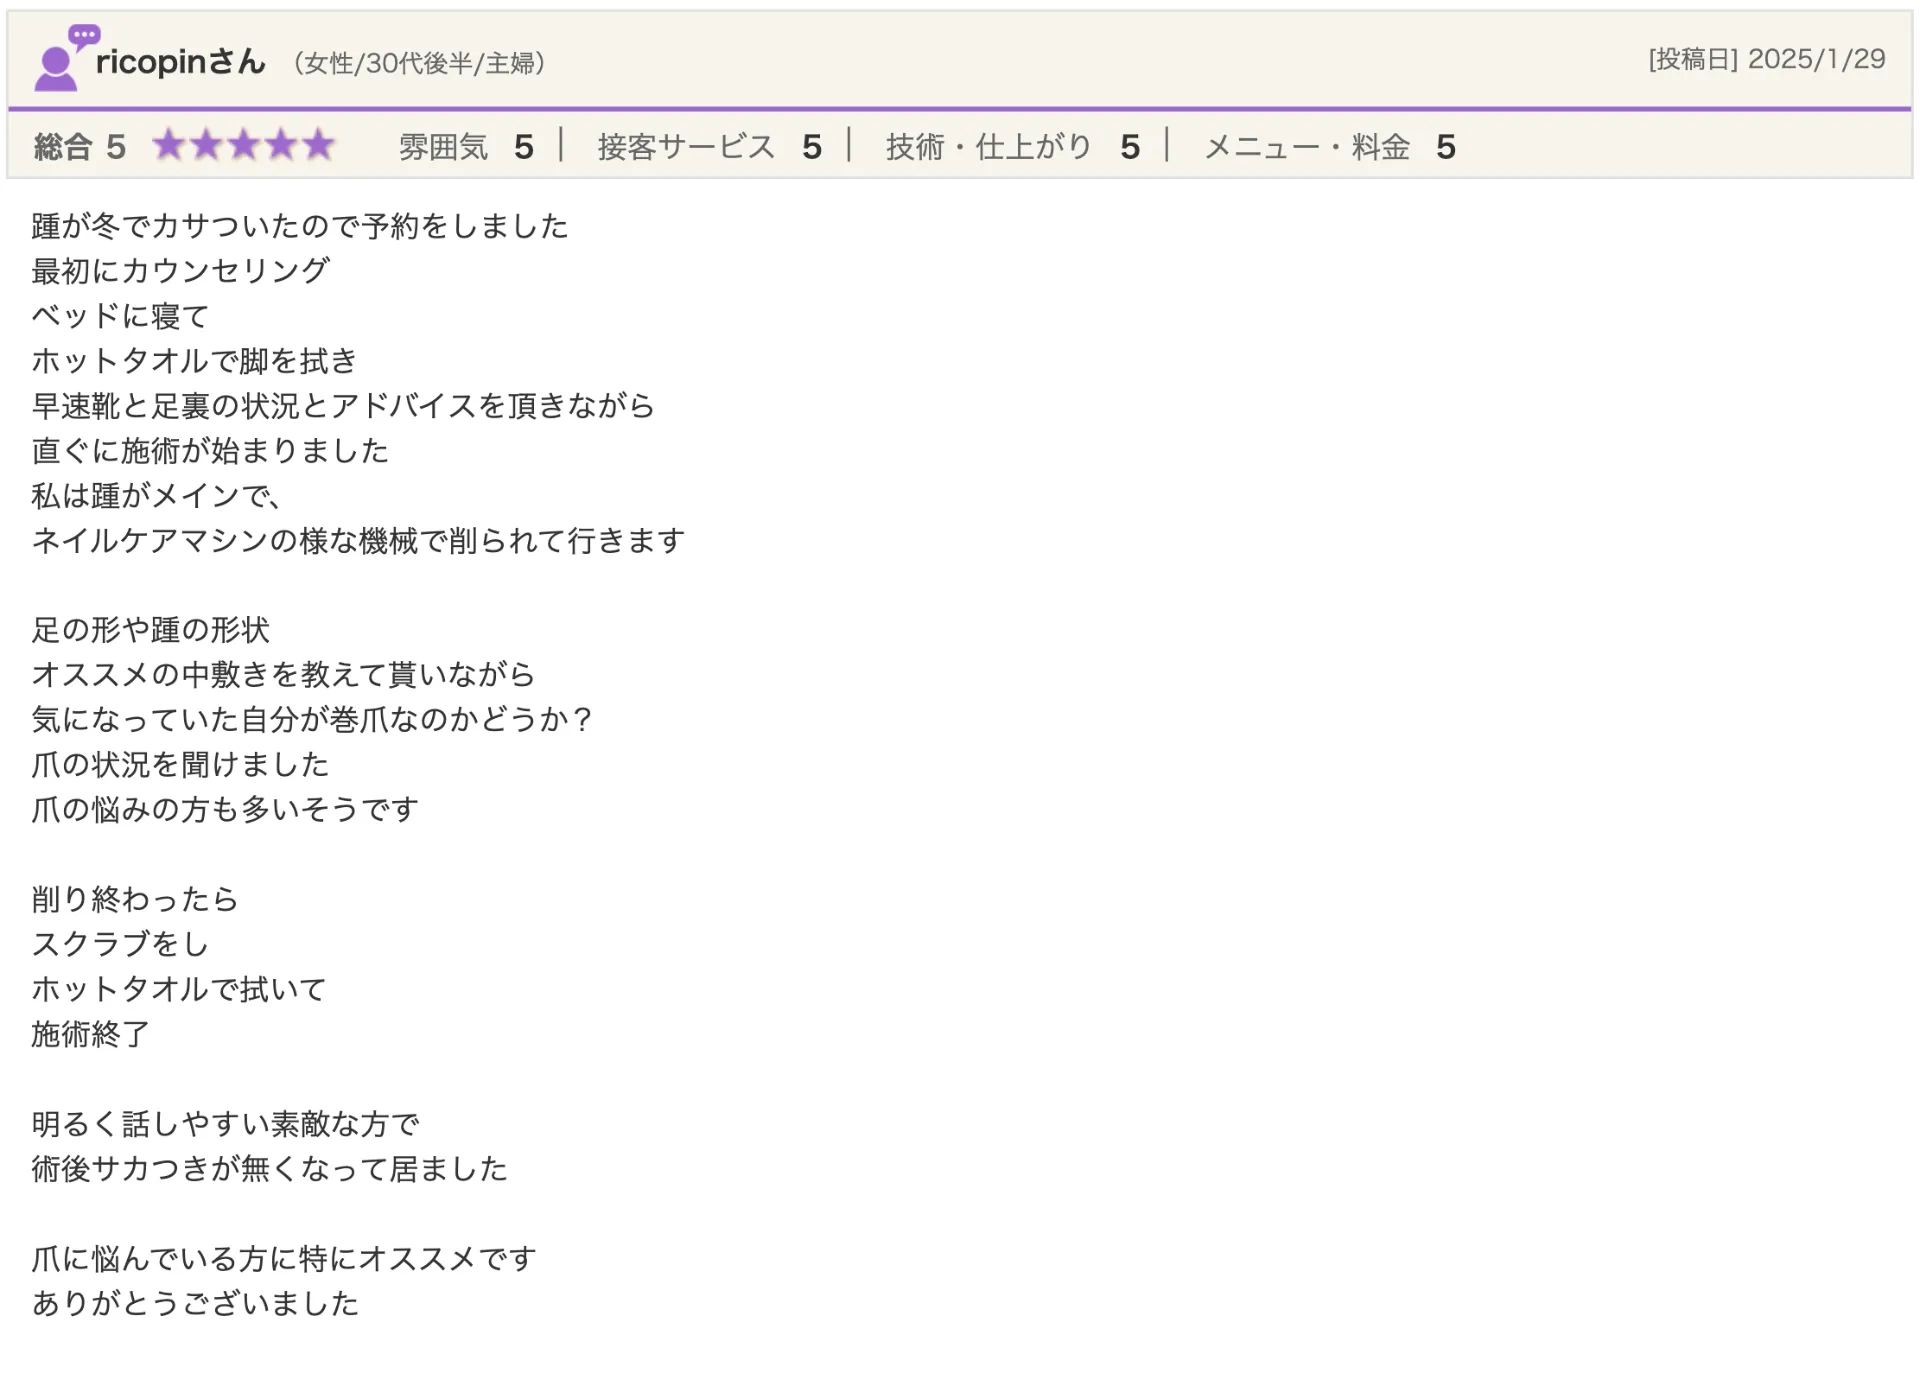The image size is (1920, 1384).
Task: Click line 施術終了
Action: point(91,1034)
